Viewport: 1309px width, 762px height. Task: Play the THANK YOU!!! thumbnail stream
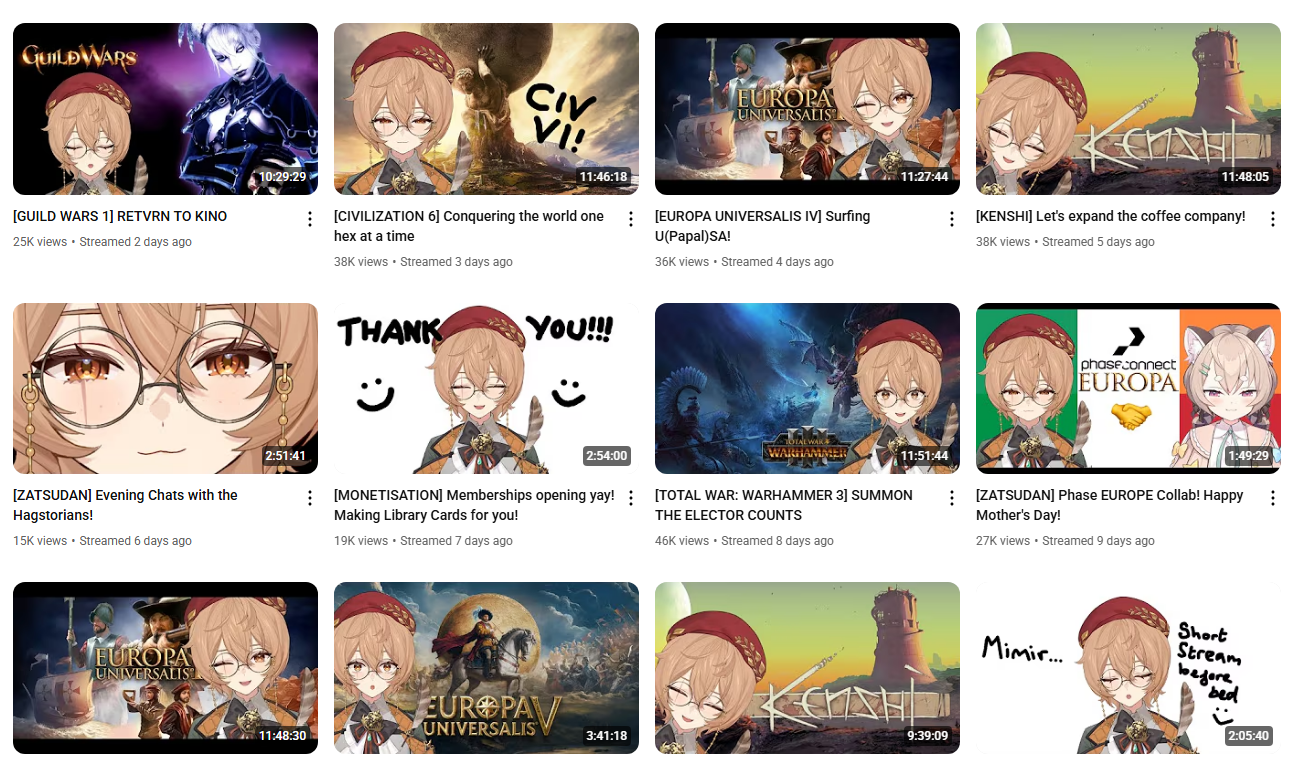click(486, 388)
